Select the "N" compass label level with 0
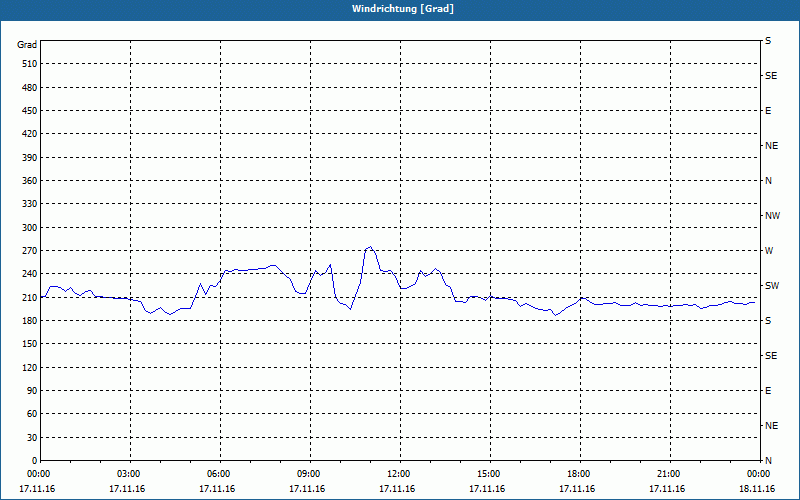Screen dimensions: 800x500 coord(768,461)
